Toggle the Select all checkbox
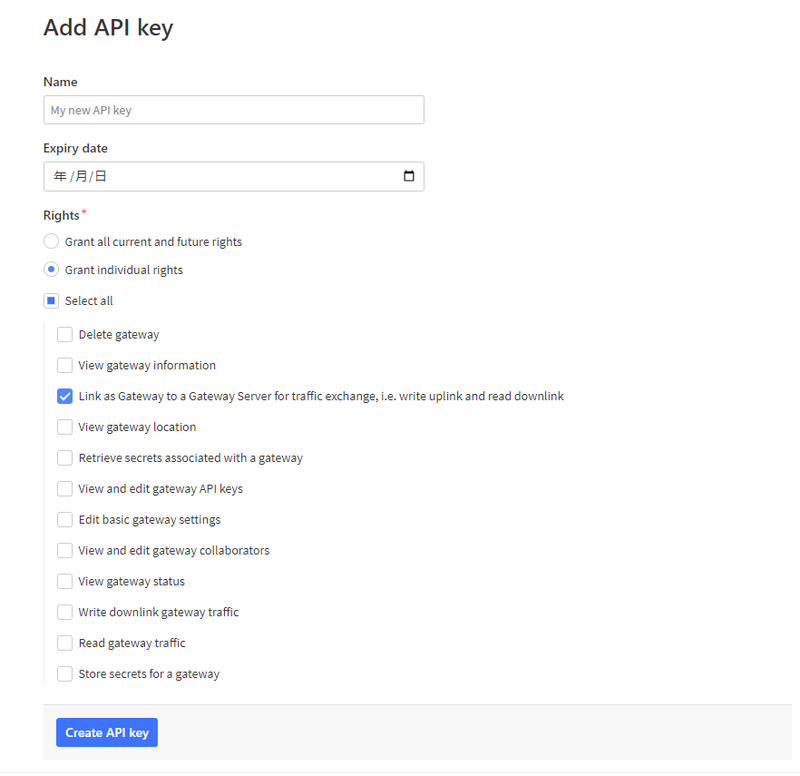This screenshot has width=800, height=776. click(x=52, y=301)
